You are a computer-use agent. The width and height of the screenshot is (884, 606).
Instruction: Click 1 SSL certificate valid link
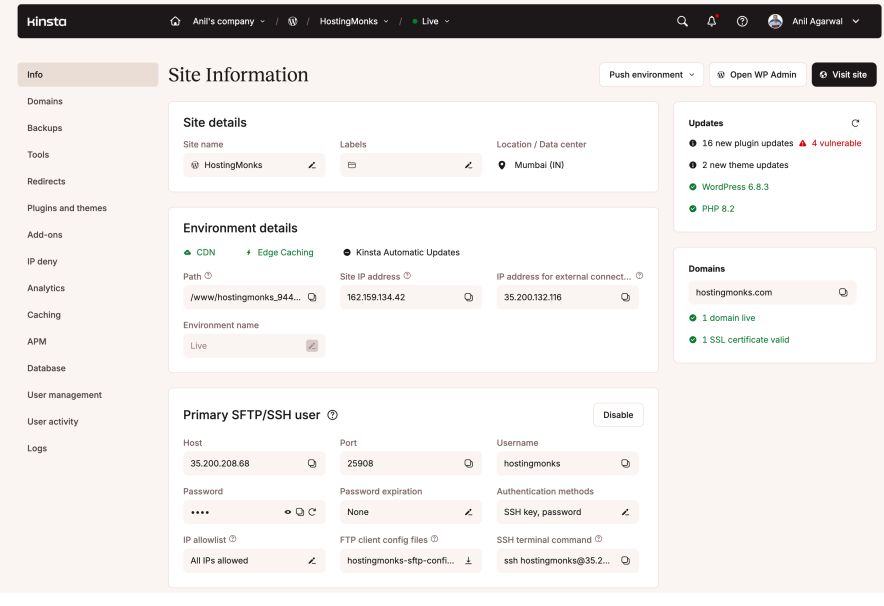[x=745, y=340]
